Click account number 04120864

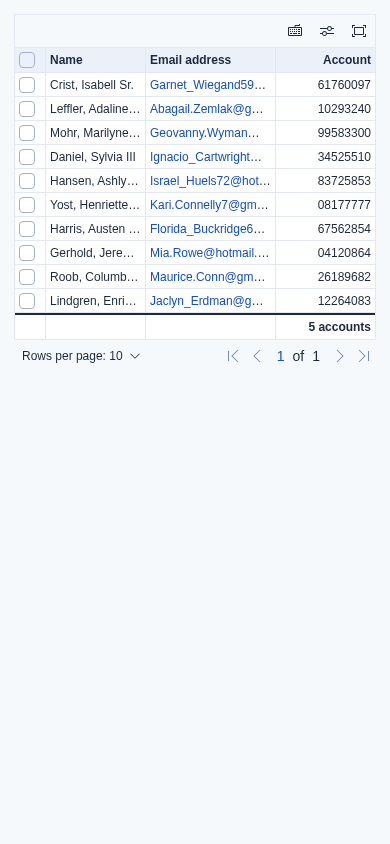coord(344,253)
